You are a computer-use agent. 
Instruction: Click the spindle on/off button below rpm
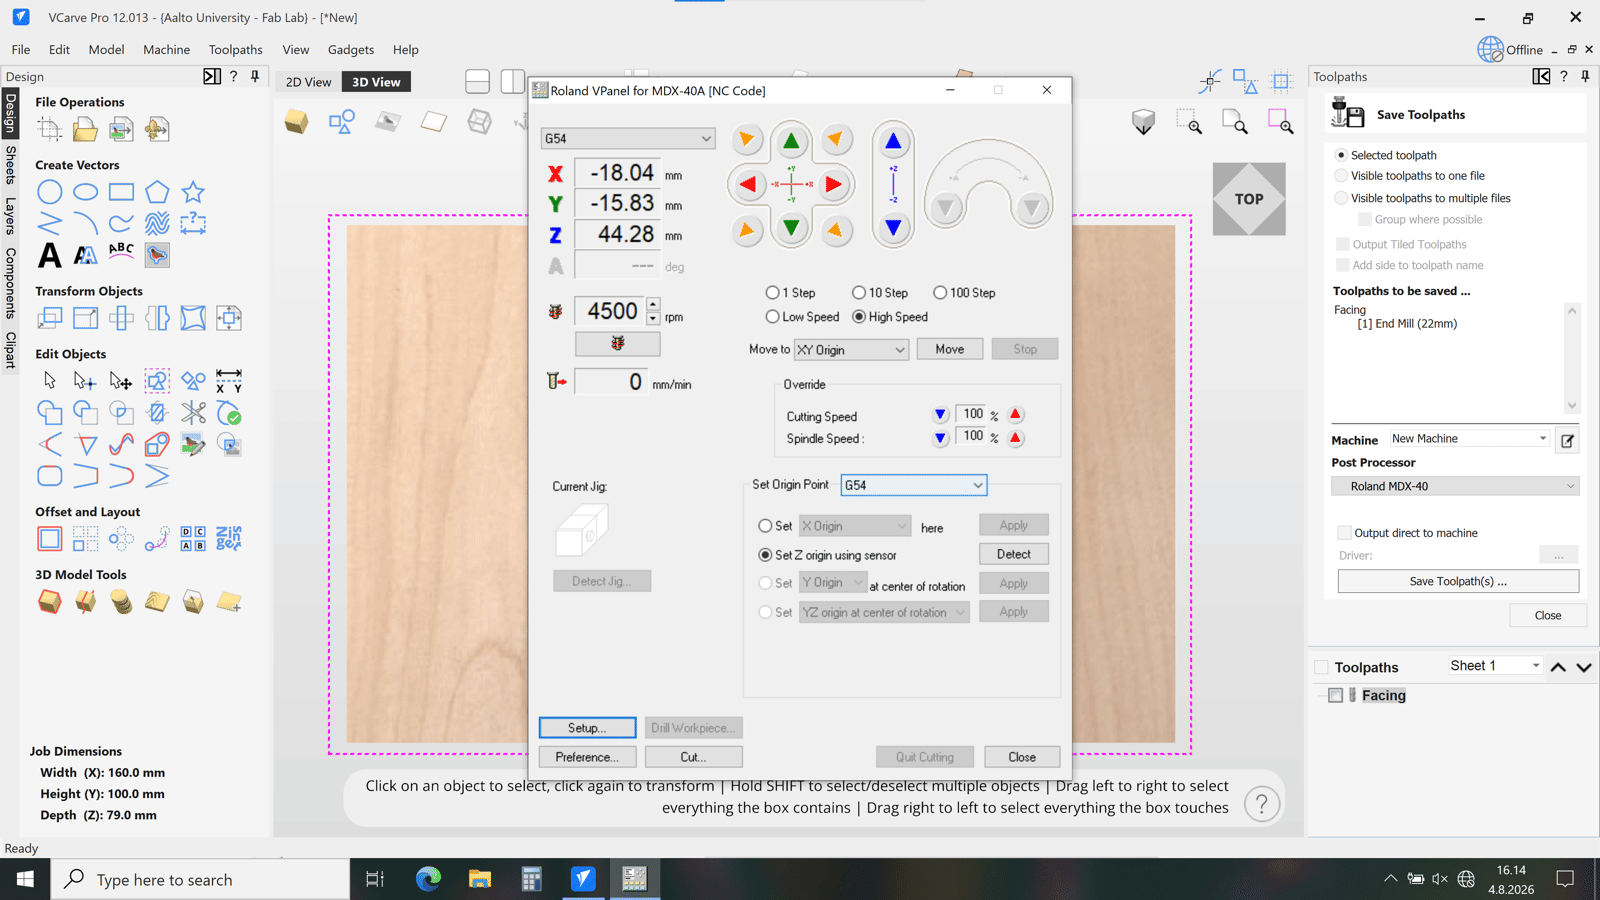[617, 344]
